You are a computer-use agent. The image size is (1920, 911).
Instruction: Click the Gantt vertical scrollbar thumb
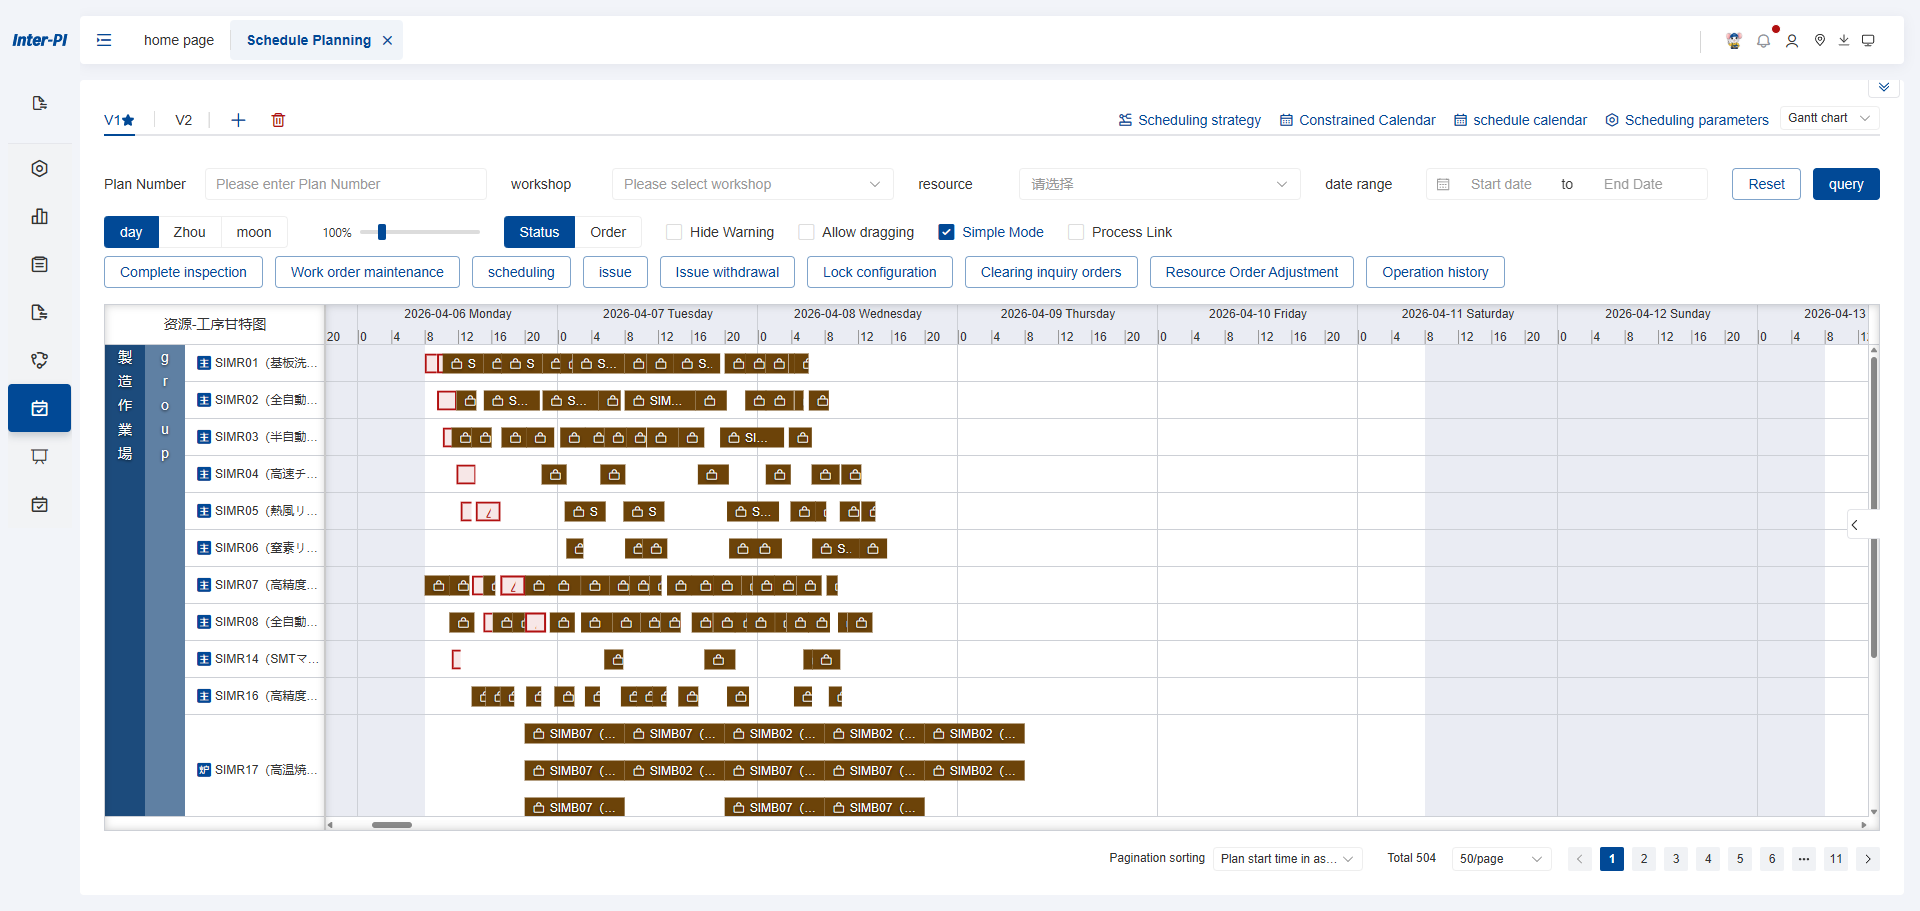1873,505
